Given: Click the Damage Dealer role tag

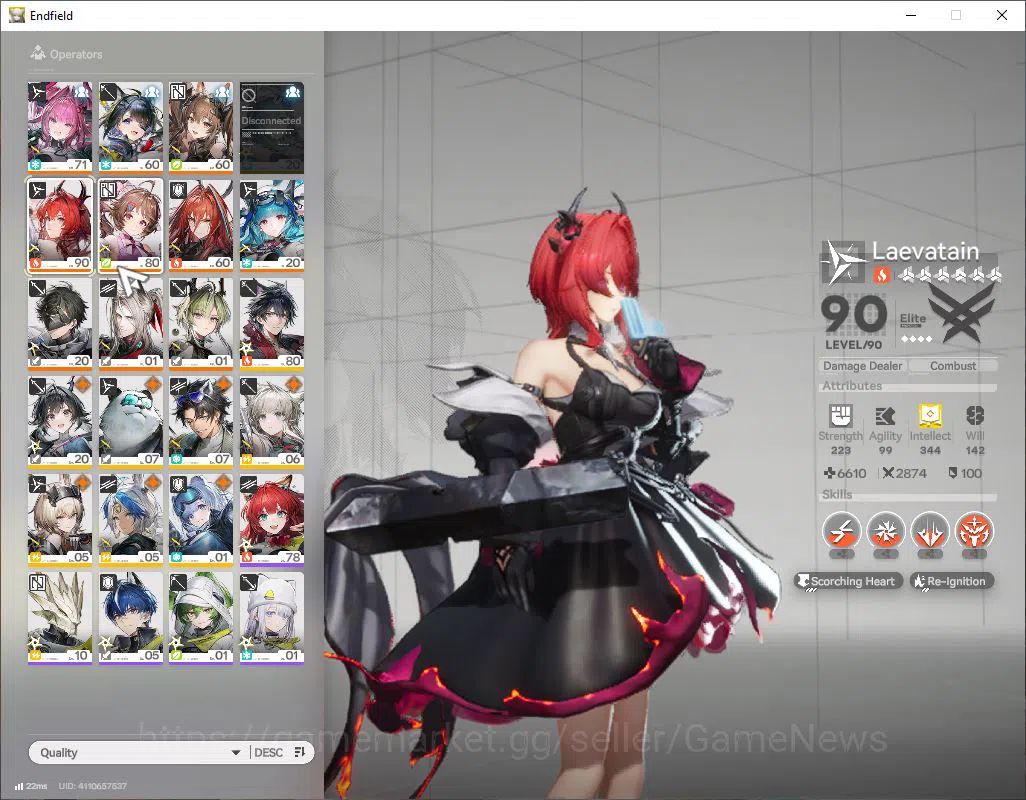Looking at the screenshot, I should (862, 366).
